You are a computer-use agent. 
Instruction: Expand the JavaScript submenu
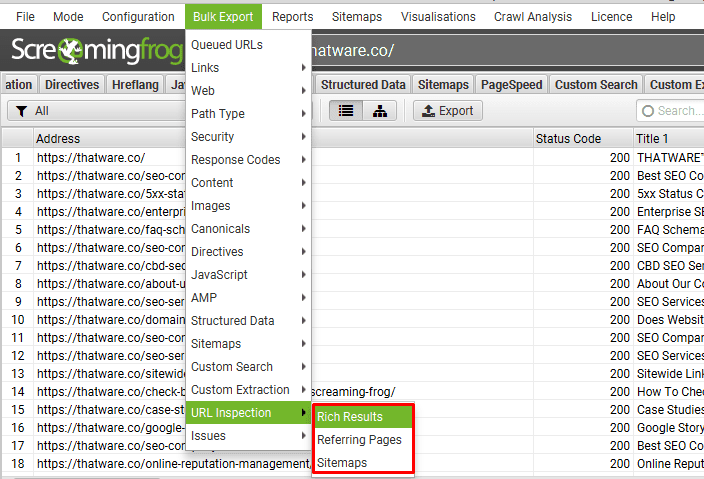[248, 275]
